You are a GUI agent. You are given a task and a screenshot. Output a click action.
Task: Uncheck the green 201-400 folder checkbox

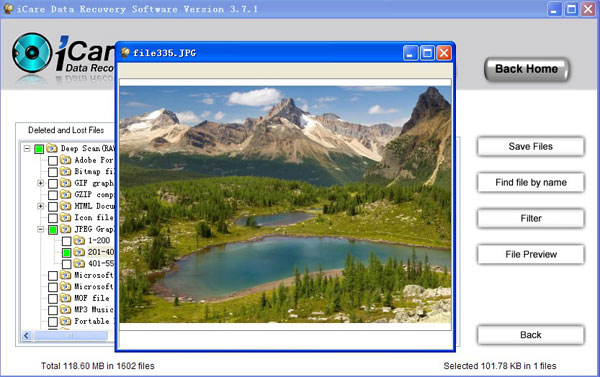[67, 252]
